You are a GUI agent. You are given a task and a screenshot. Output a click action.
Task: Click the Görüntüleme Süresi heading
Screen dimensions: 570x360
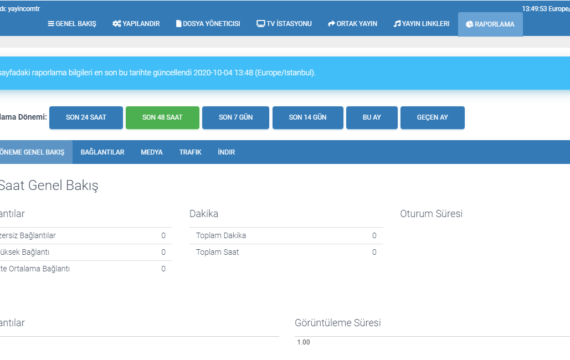pos(338,323)
